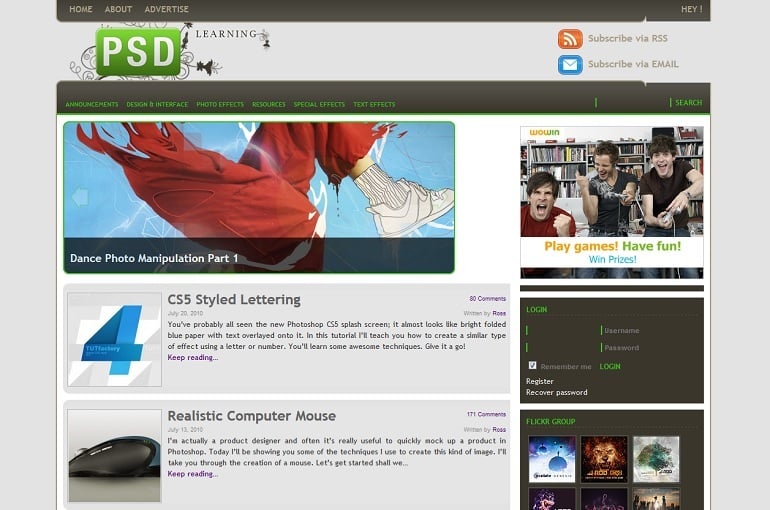The image size is (770, 510).
Task: Open the blue planet Flickr thumbnail
Action: [551, 459]
